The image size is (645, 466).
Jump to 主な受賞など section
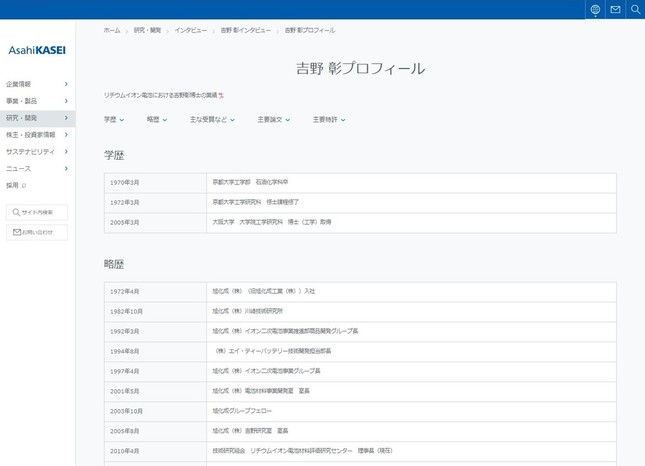[212, 120]
